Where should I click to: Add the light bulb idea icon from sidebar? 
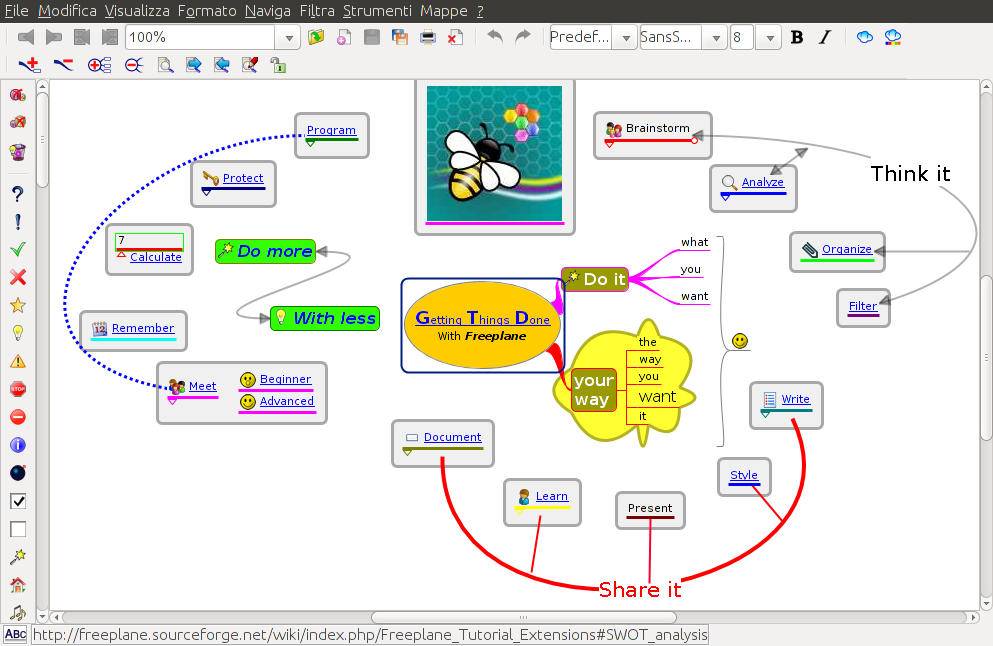point(18,333)
